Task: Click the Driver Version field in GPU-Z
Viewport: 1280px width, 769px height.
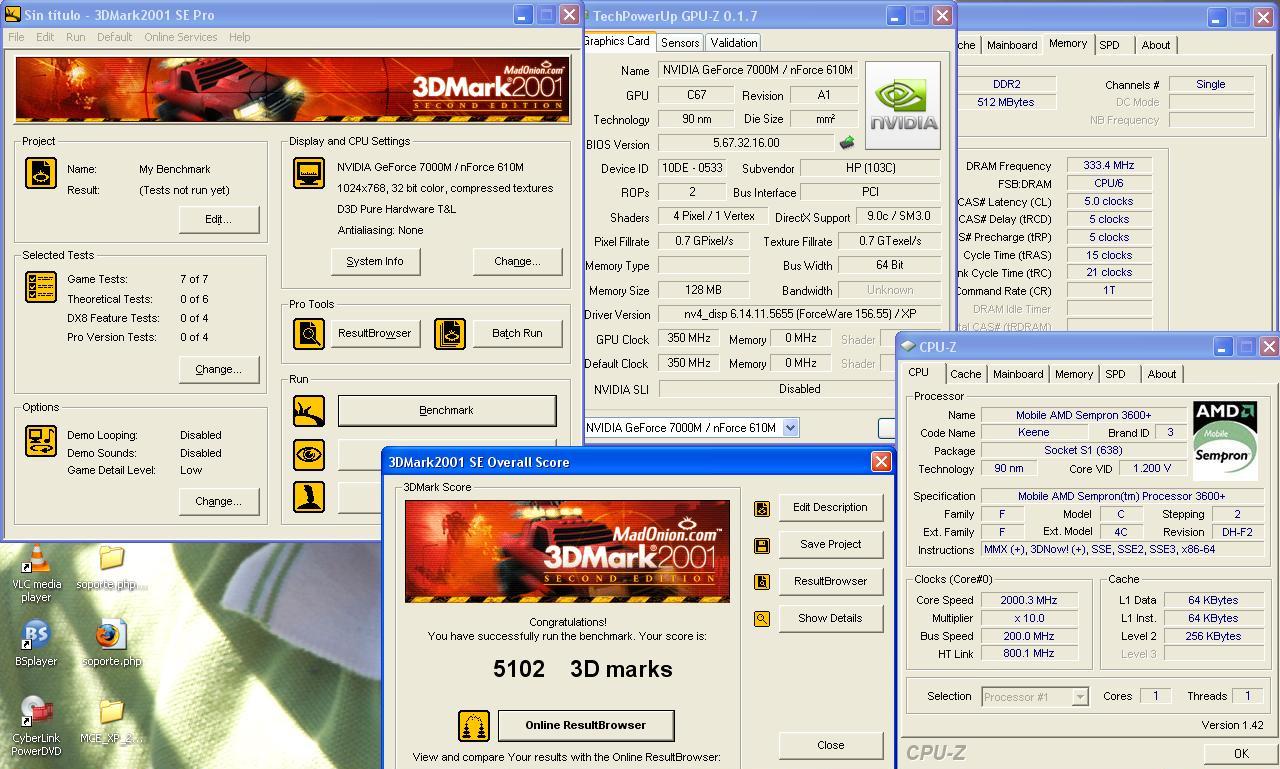Action: pyautogui.click(x=799, y=314)
